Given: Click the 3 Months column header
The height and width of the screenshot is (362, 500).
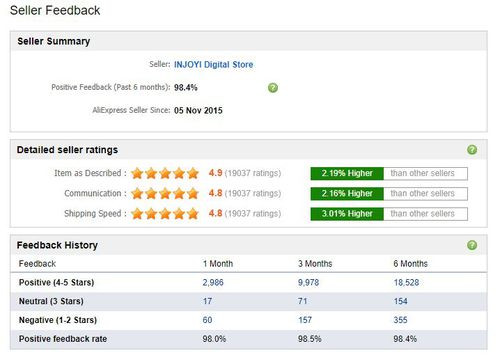Looking at the screenshot, I should point(315,263).
